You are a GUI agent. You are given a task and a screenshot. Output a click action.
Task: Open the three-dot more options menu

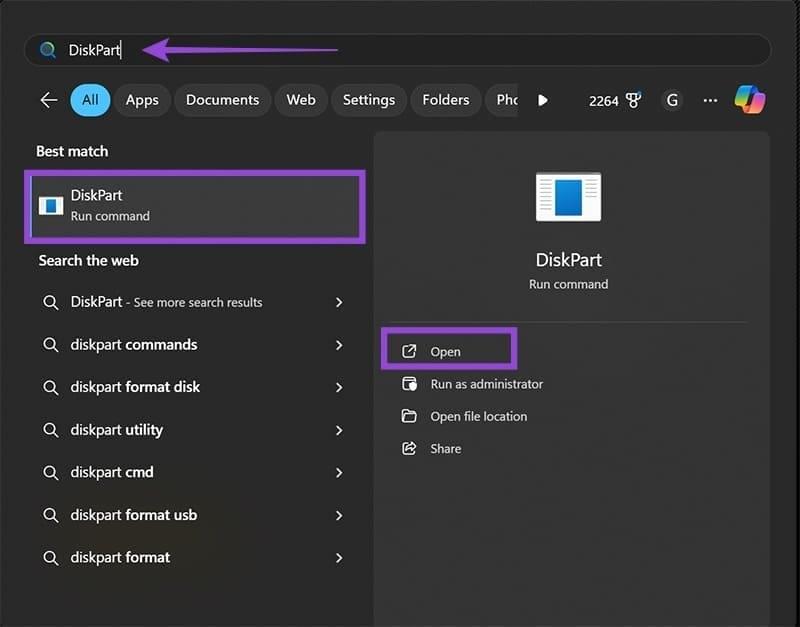710,100
